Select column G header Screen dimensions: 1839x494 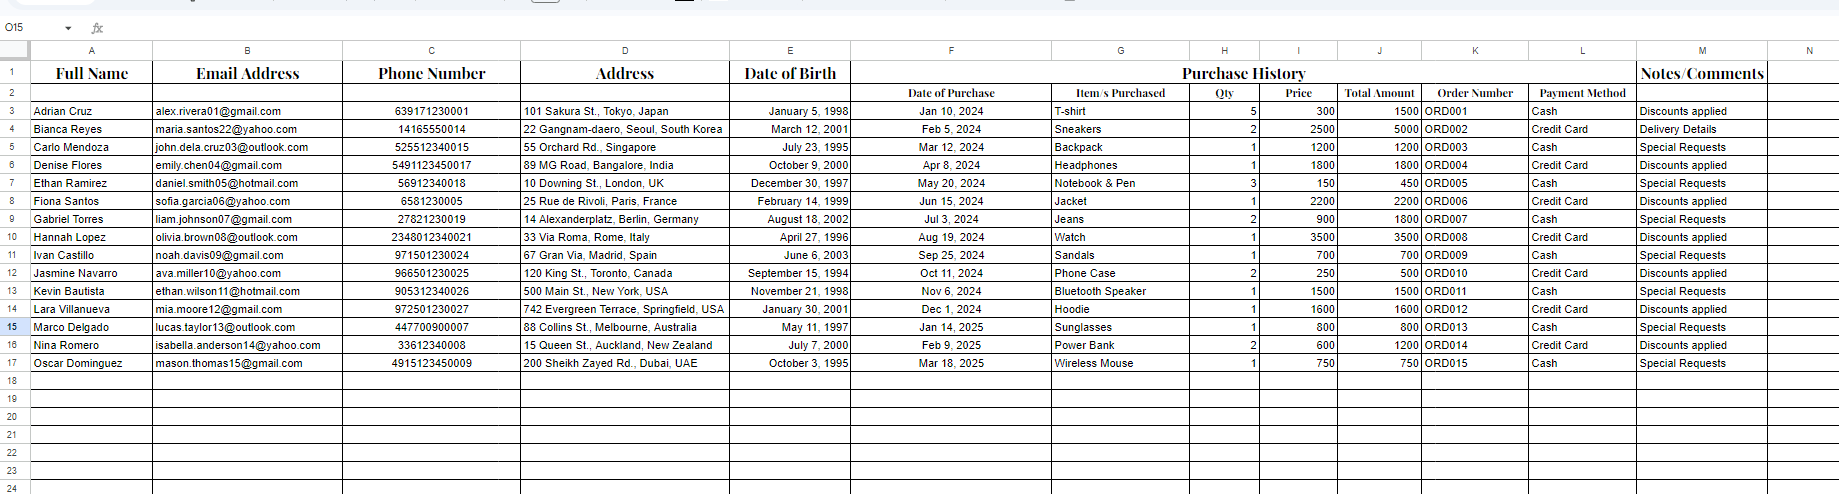1120,50
